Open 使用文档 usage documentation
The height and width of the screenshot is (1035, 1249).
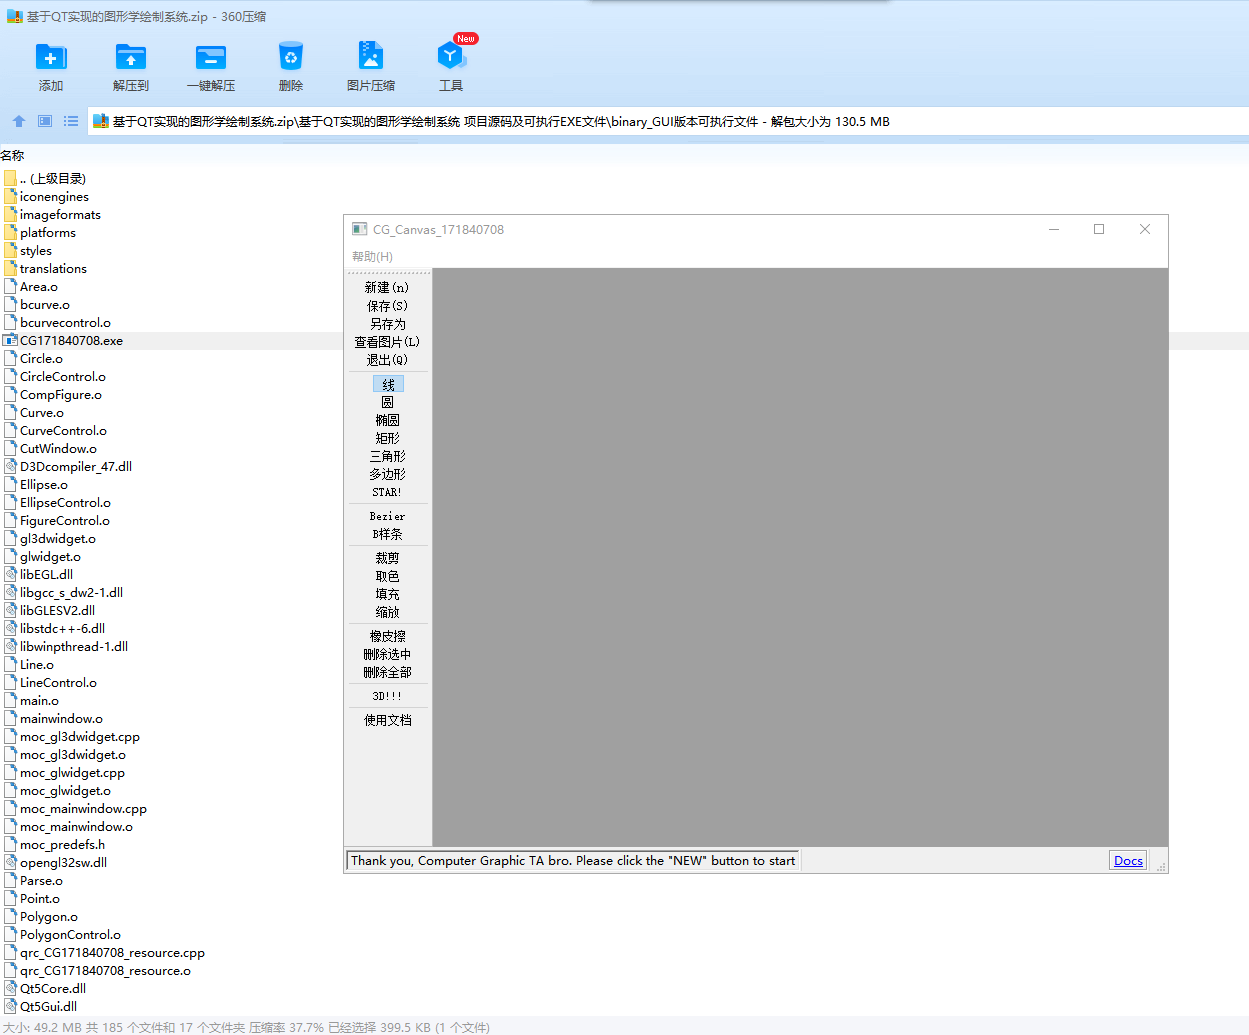click(x=387, y=720)
